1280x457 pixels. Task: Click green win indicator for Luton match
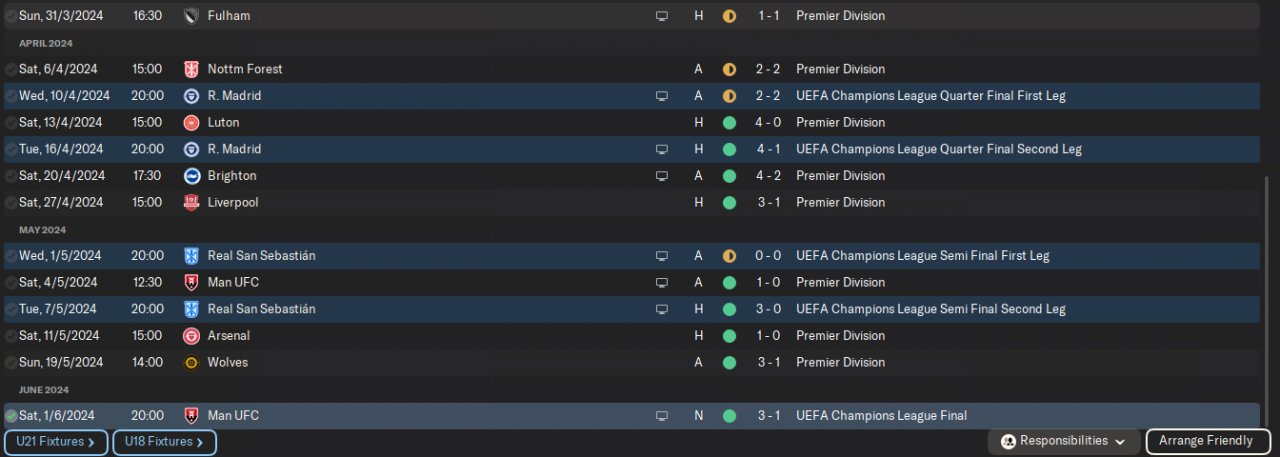(729, 122)
